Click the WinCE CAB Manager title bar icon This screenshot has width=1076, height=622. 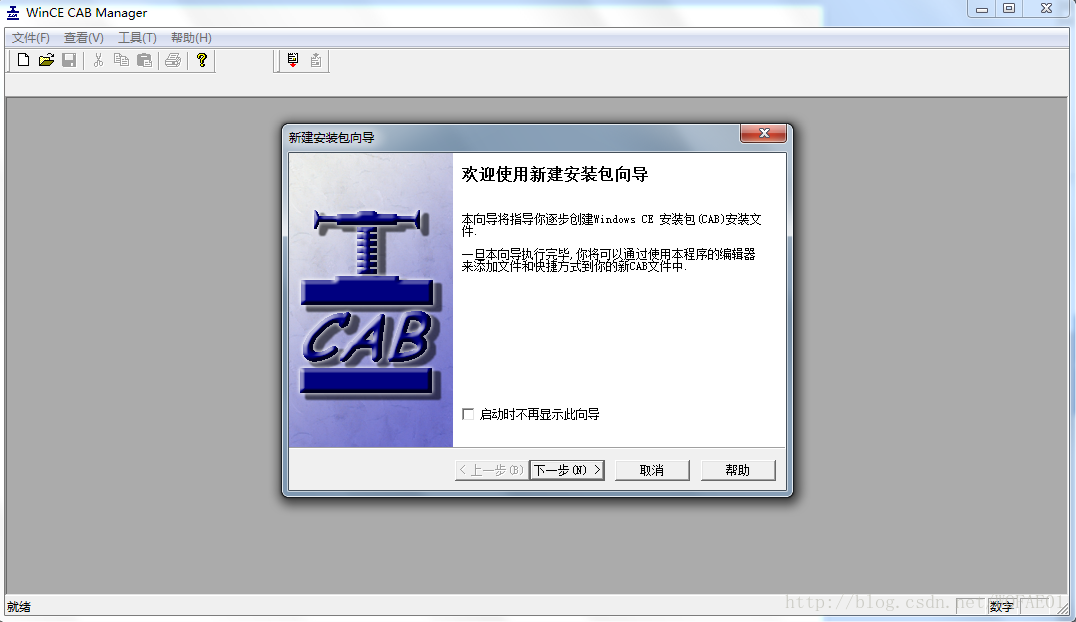point(12,12)
